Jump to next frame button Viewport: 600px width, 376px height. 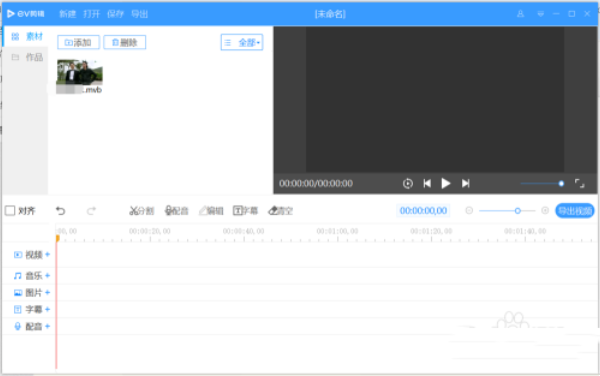pos(465,184)
